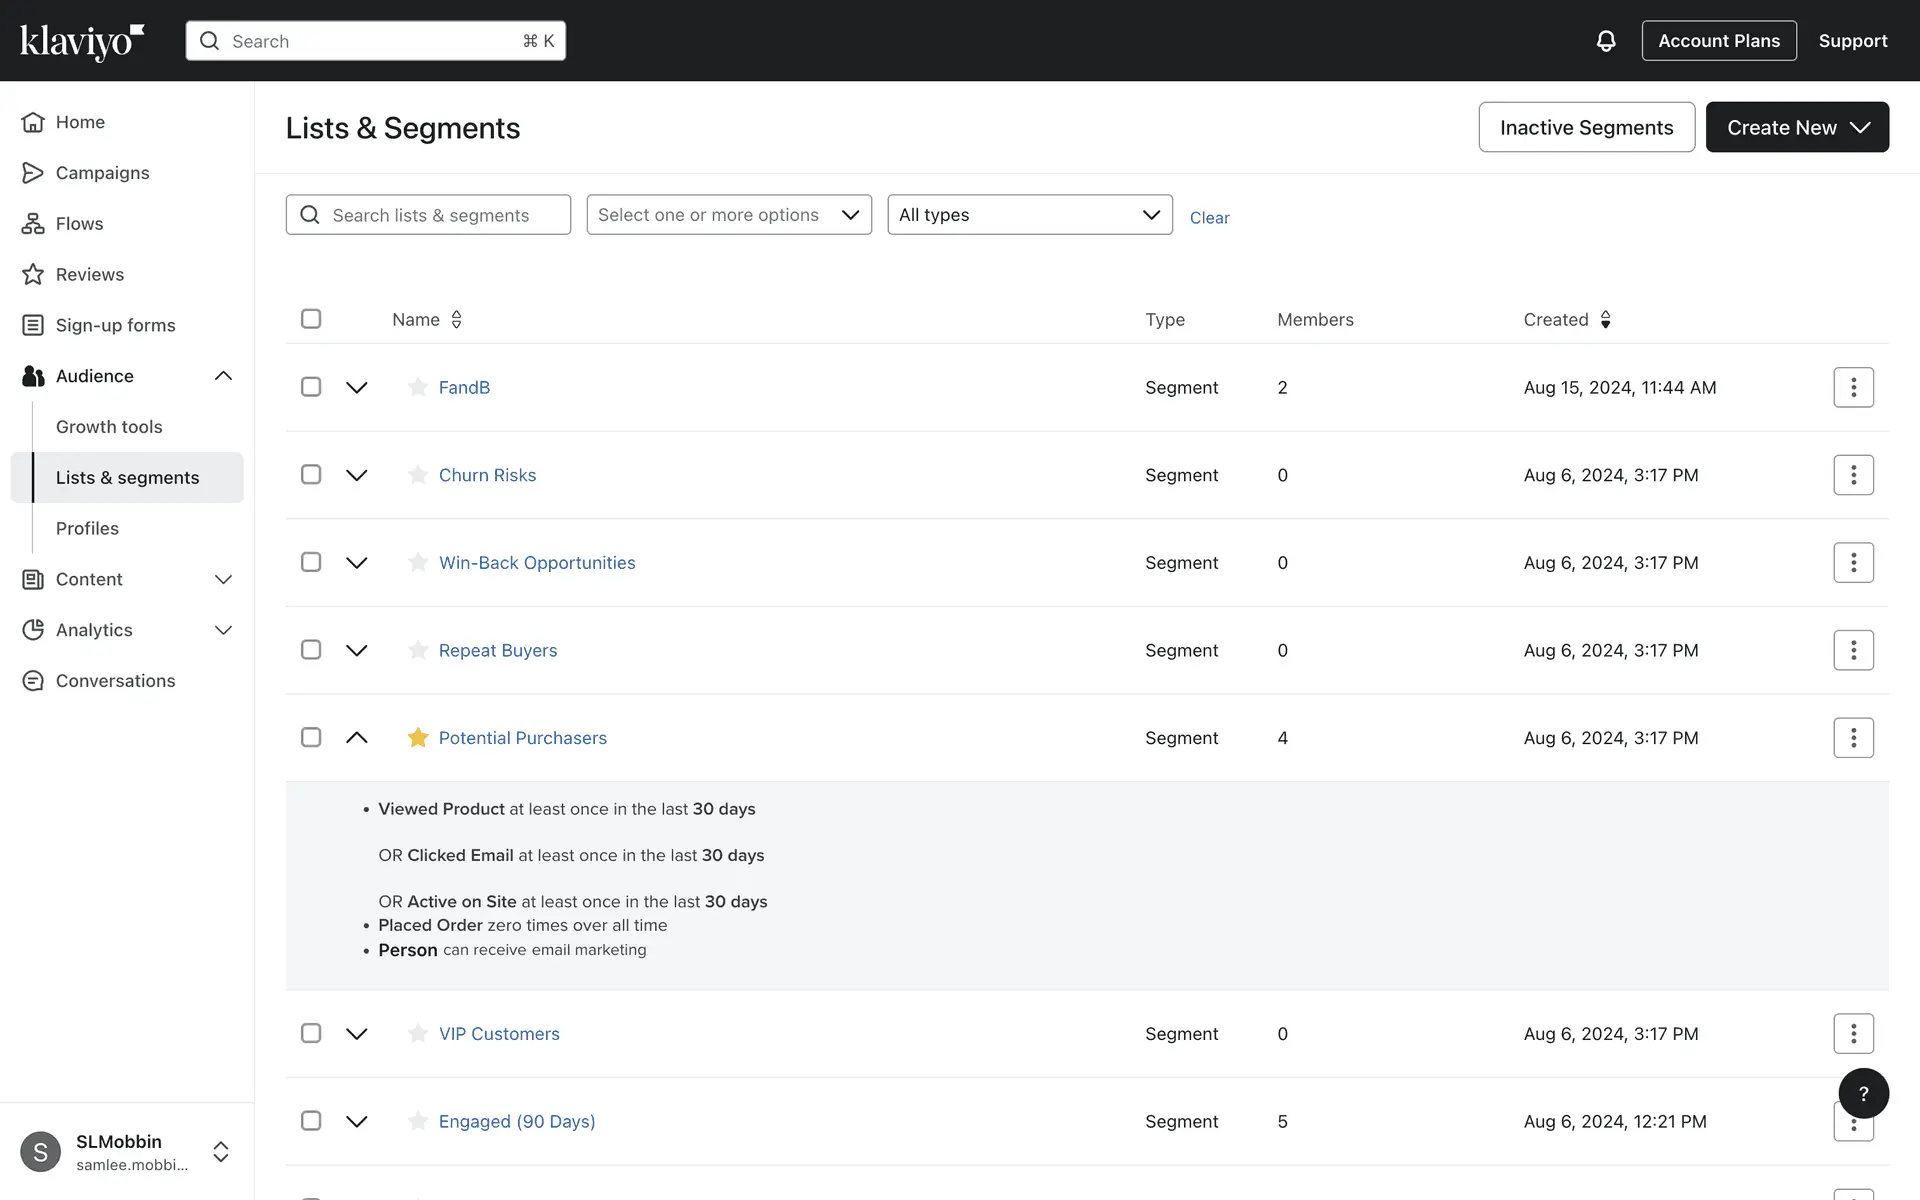Go to Flows in sidebar
1920x1200 pixels.
tap(79, 224)
